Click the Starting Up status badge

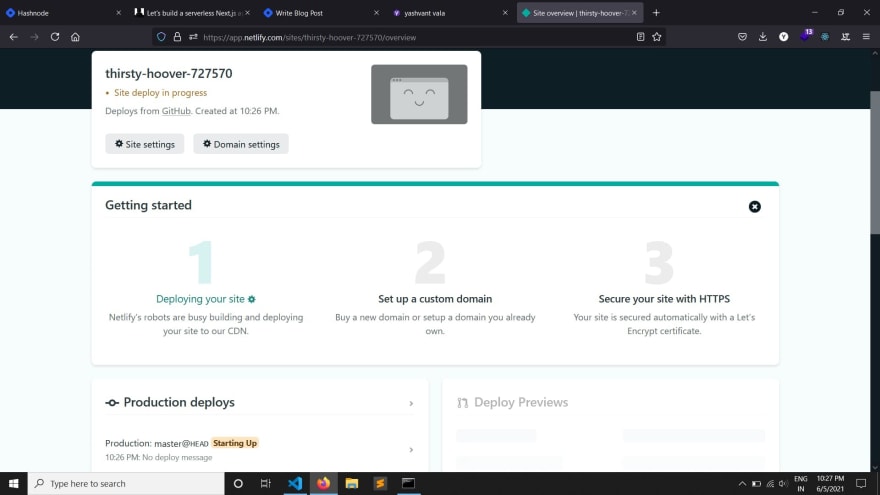tap(235, 443)
